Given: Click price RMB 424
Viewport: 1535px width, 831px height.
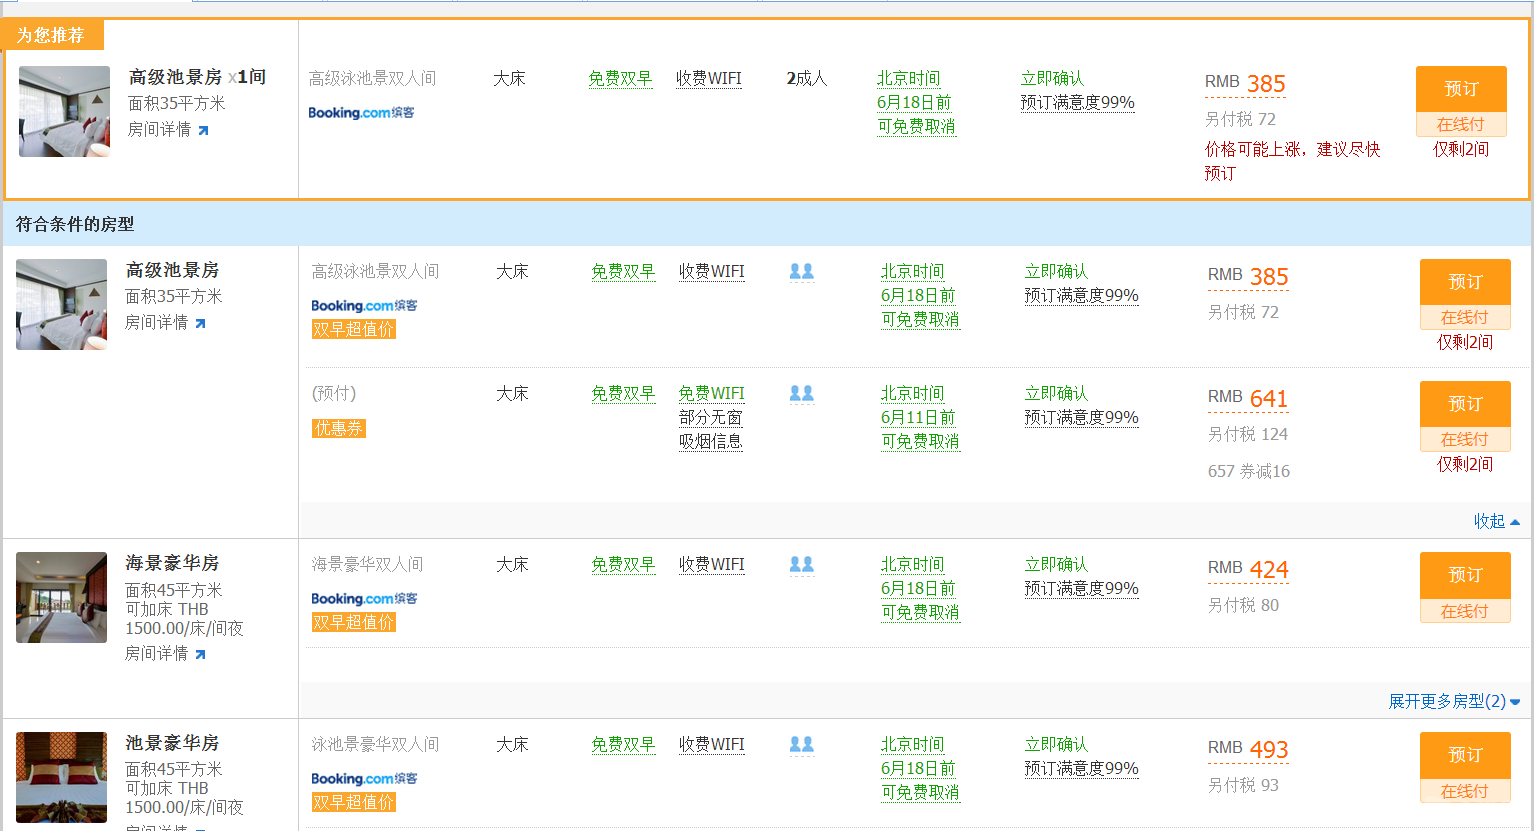Looking at the screenshot, I should coord(1248,569).
